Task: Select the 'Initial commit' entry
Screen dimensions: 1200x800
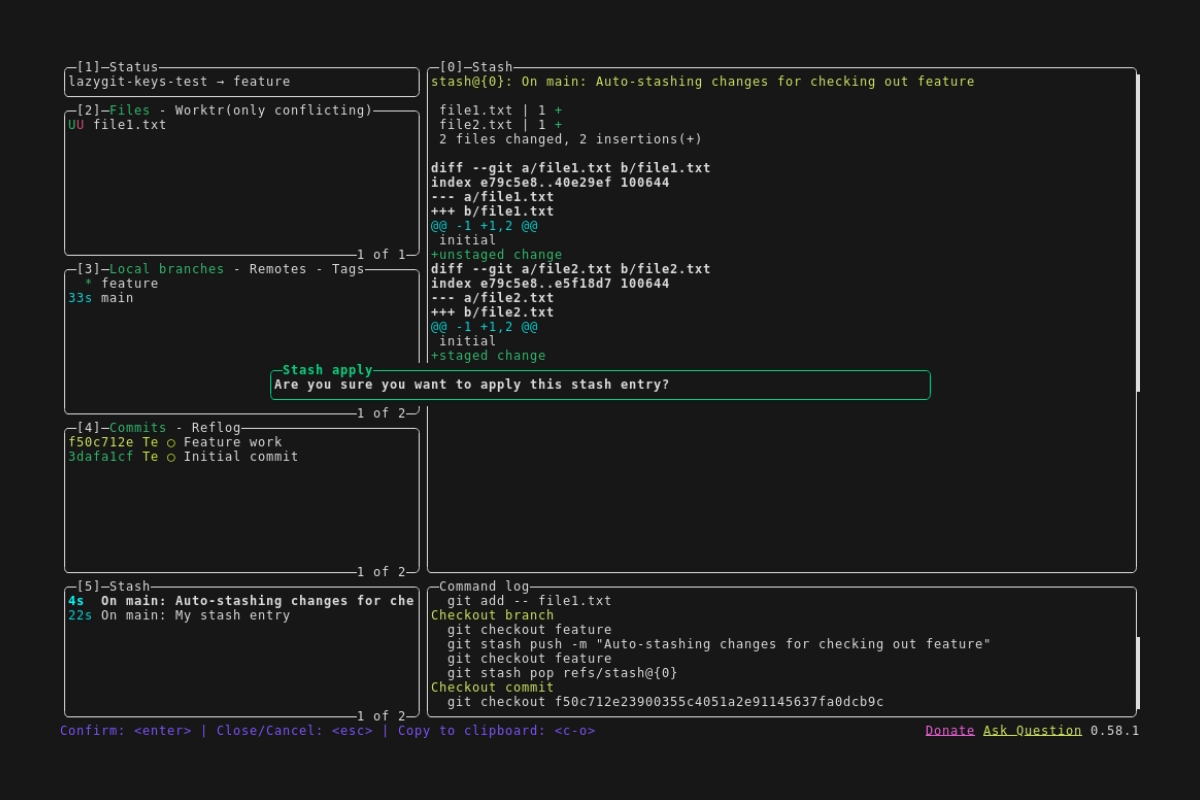Action: coord(240,457)
